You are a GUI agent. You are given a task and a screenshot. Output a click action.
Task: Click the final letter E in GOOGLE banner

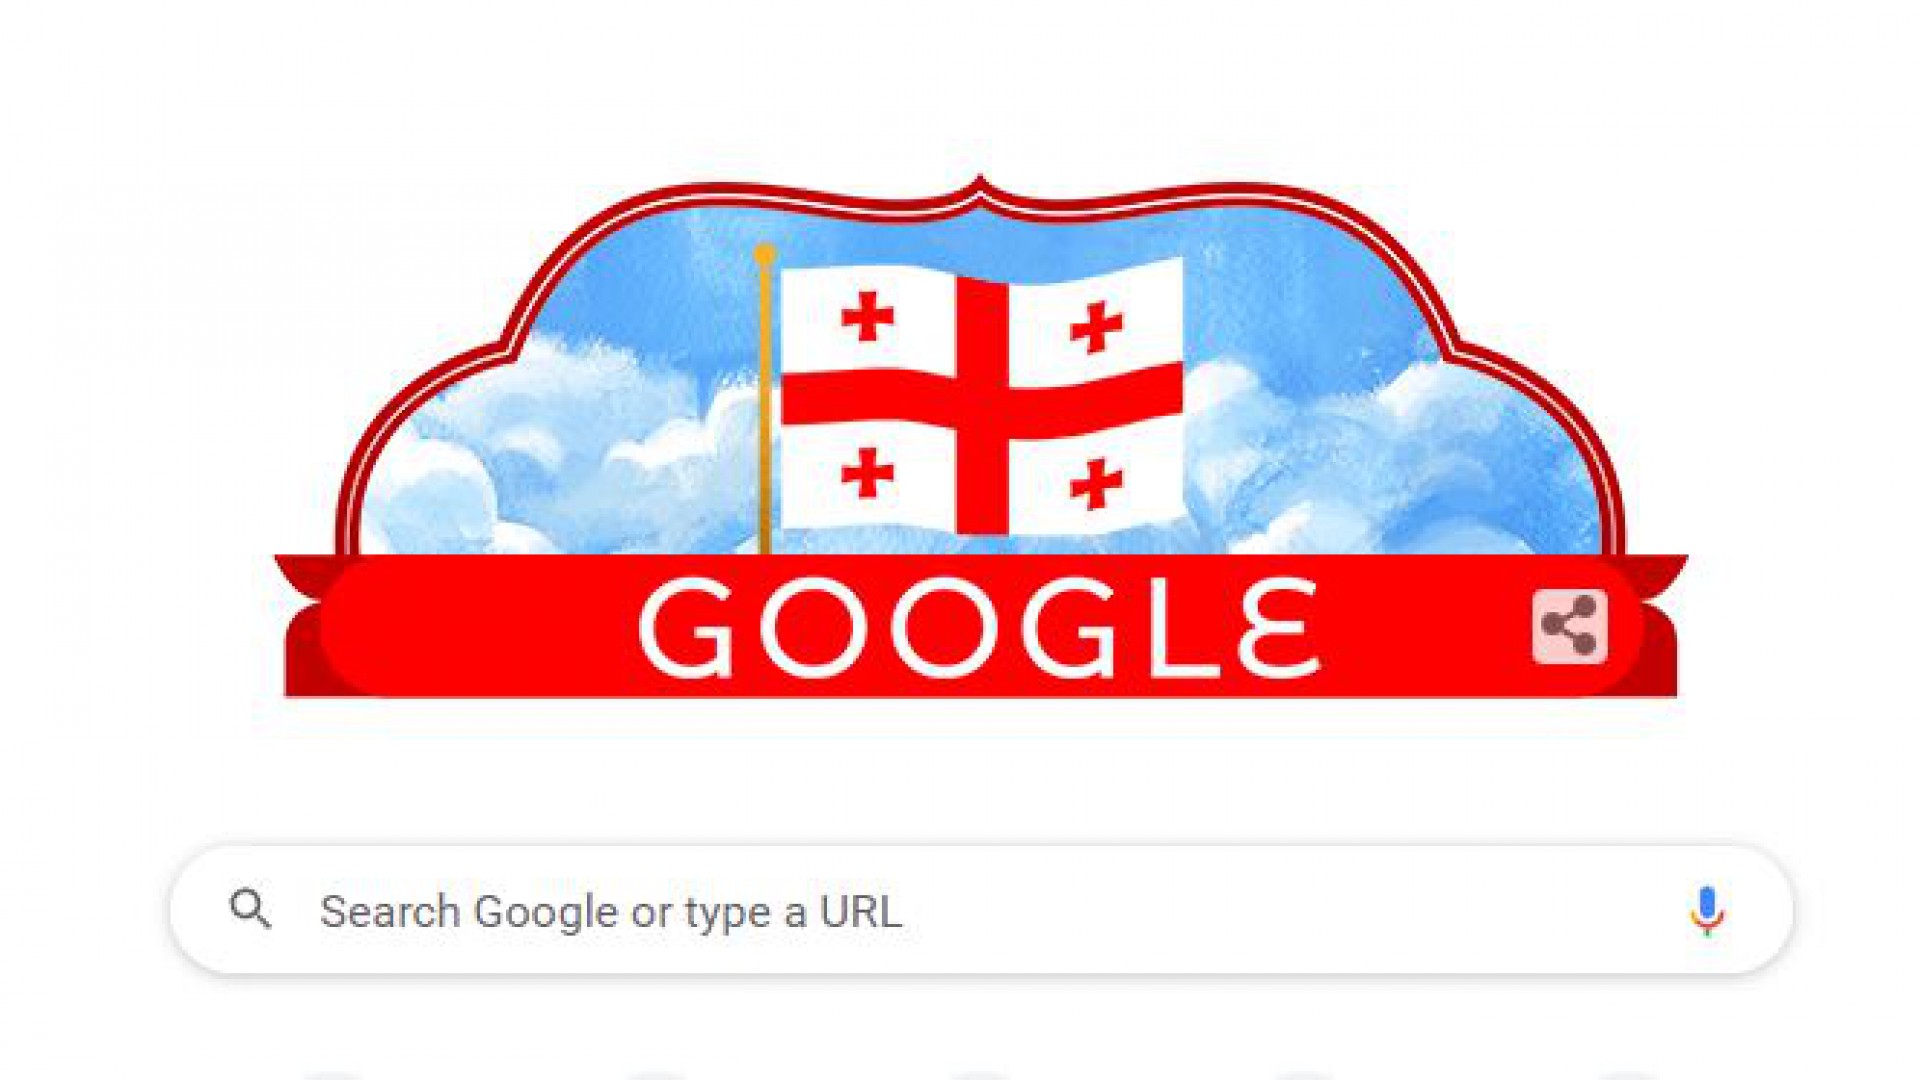click(x=1279, y=629)
